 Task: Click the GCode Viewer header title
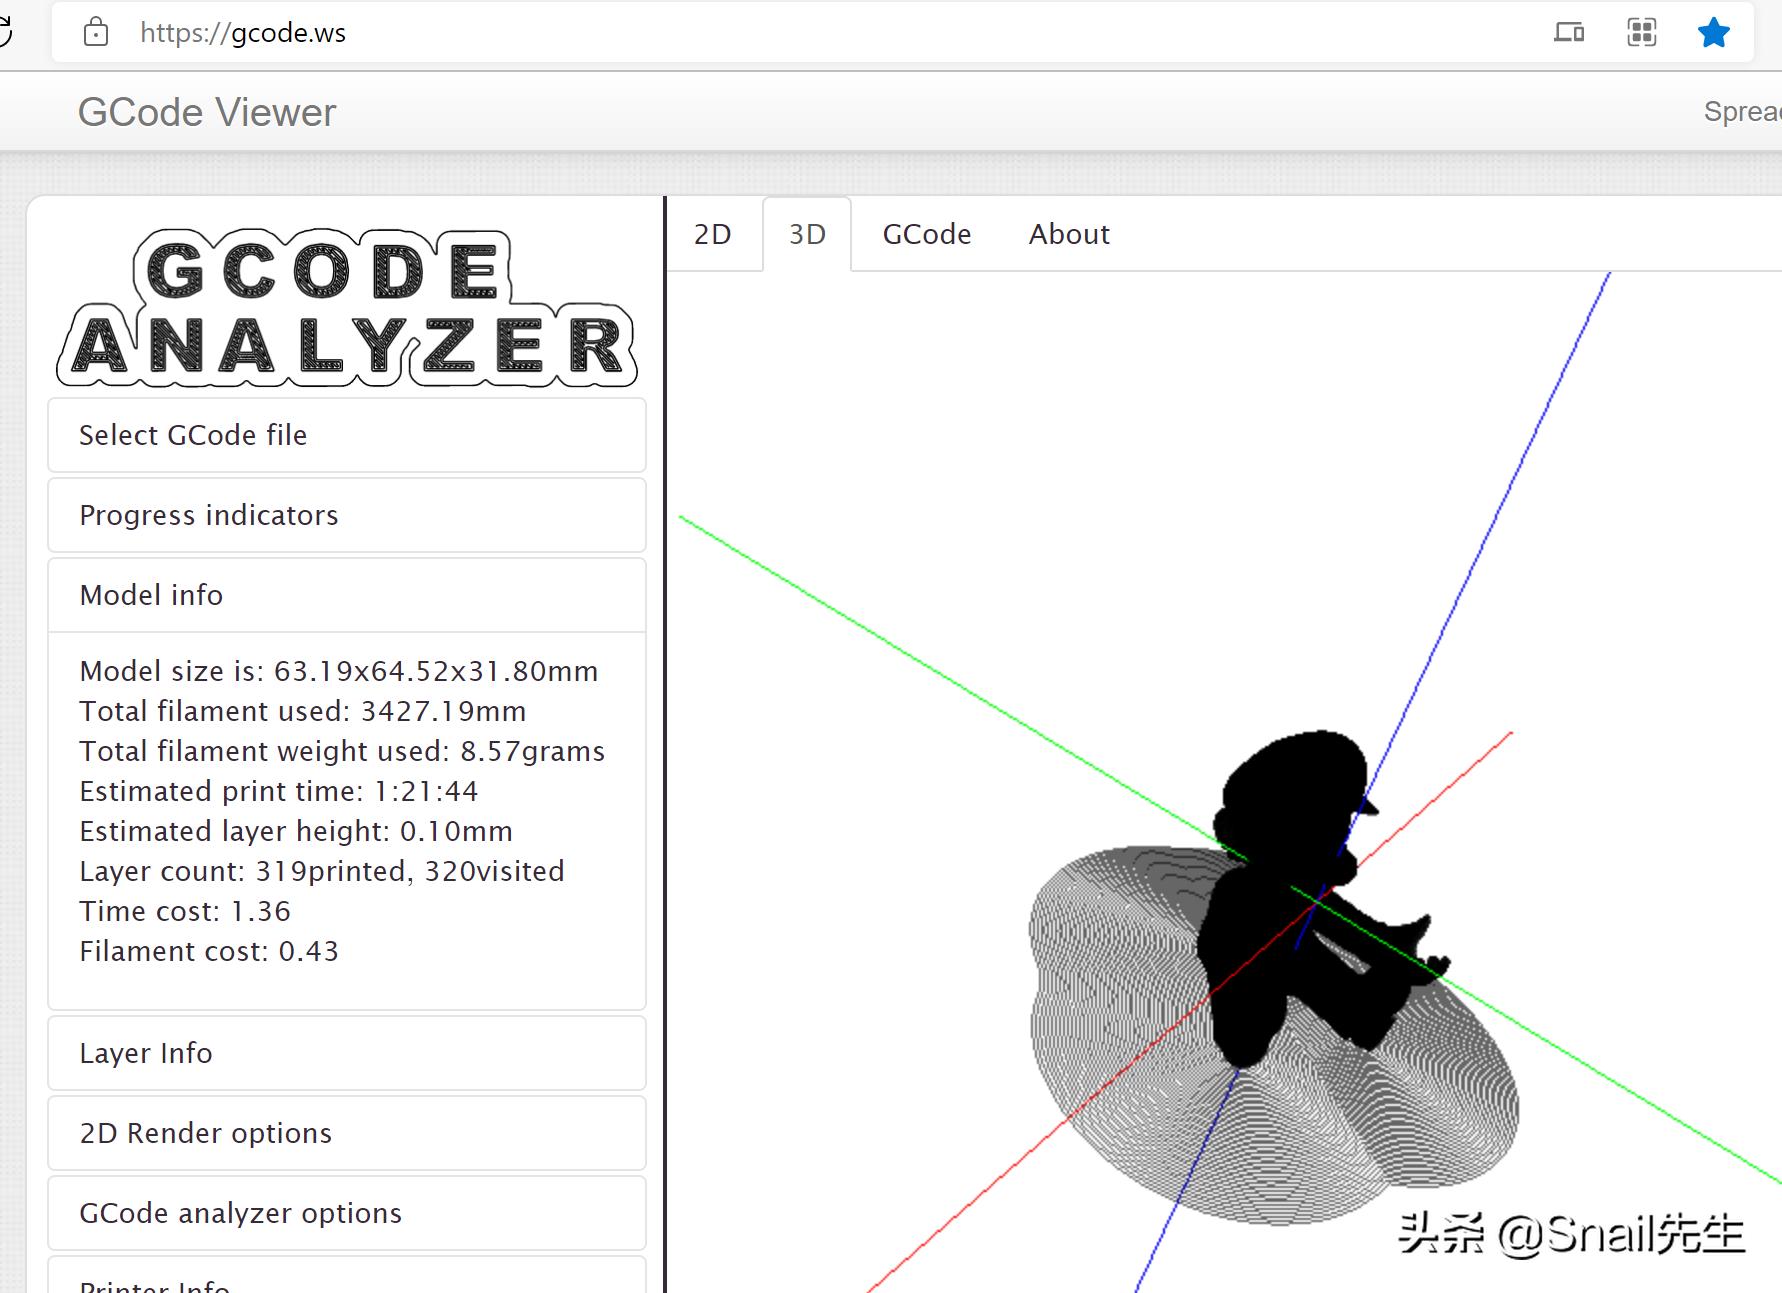click(x=207, y=112)
